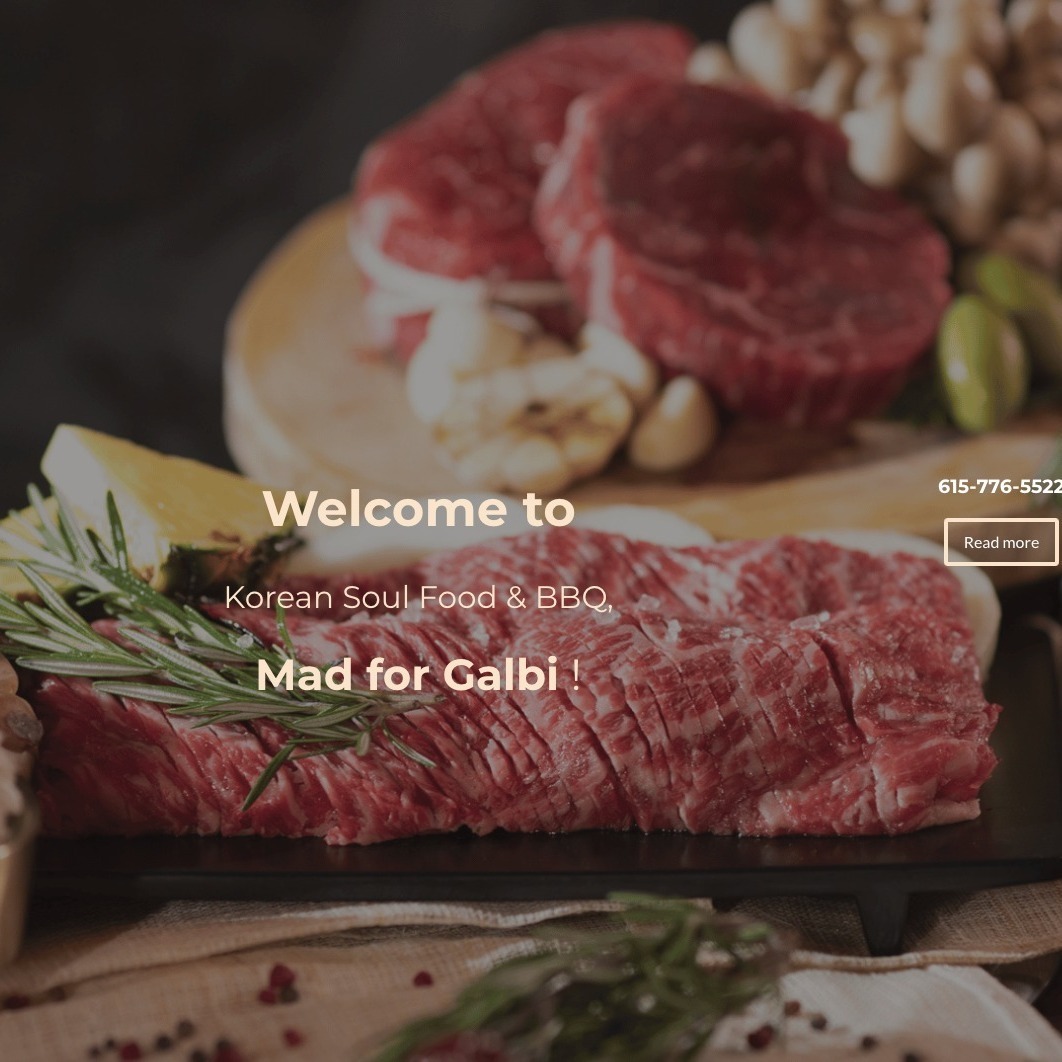The width and height of the screenshot is (1062, 1062).
Task: Click the garlic bulb on the cutting board
Action: point(528,400)
